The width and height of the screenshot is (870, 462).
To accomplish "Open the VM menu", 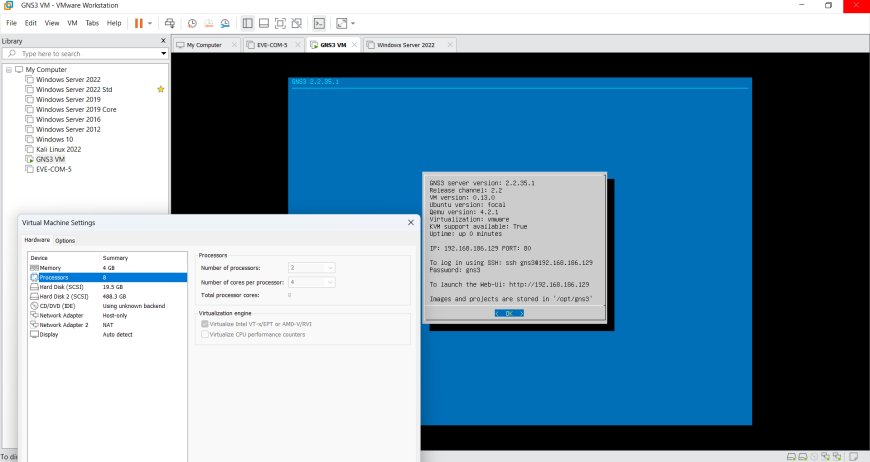I will (72, 23).
